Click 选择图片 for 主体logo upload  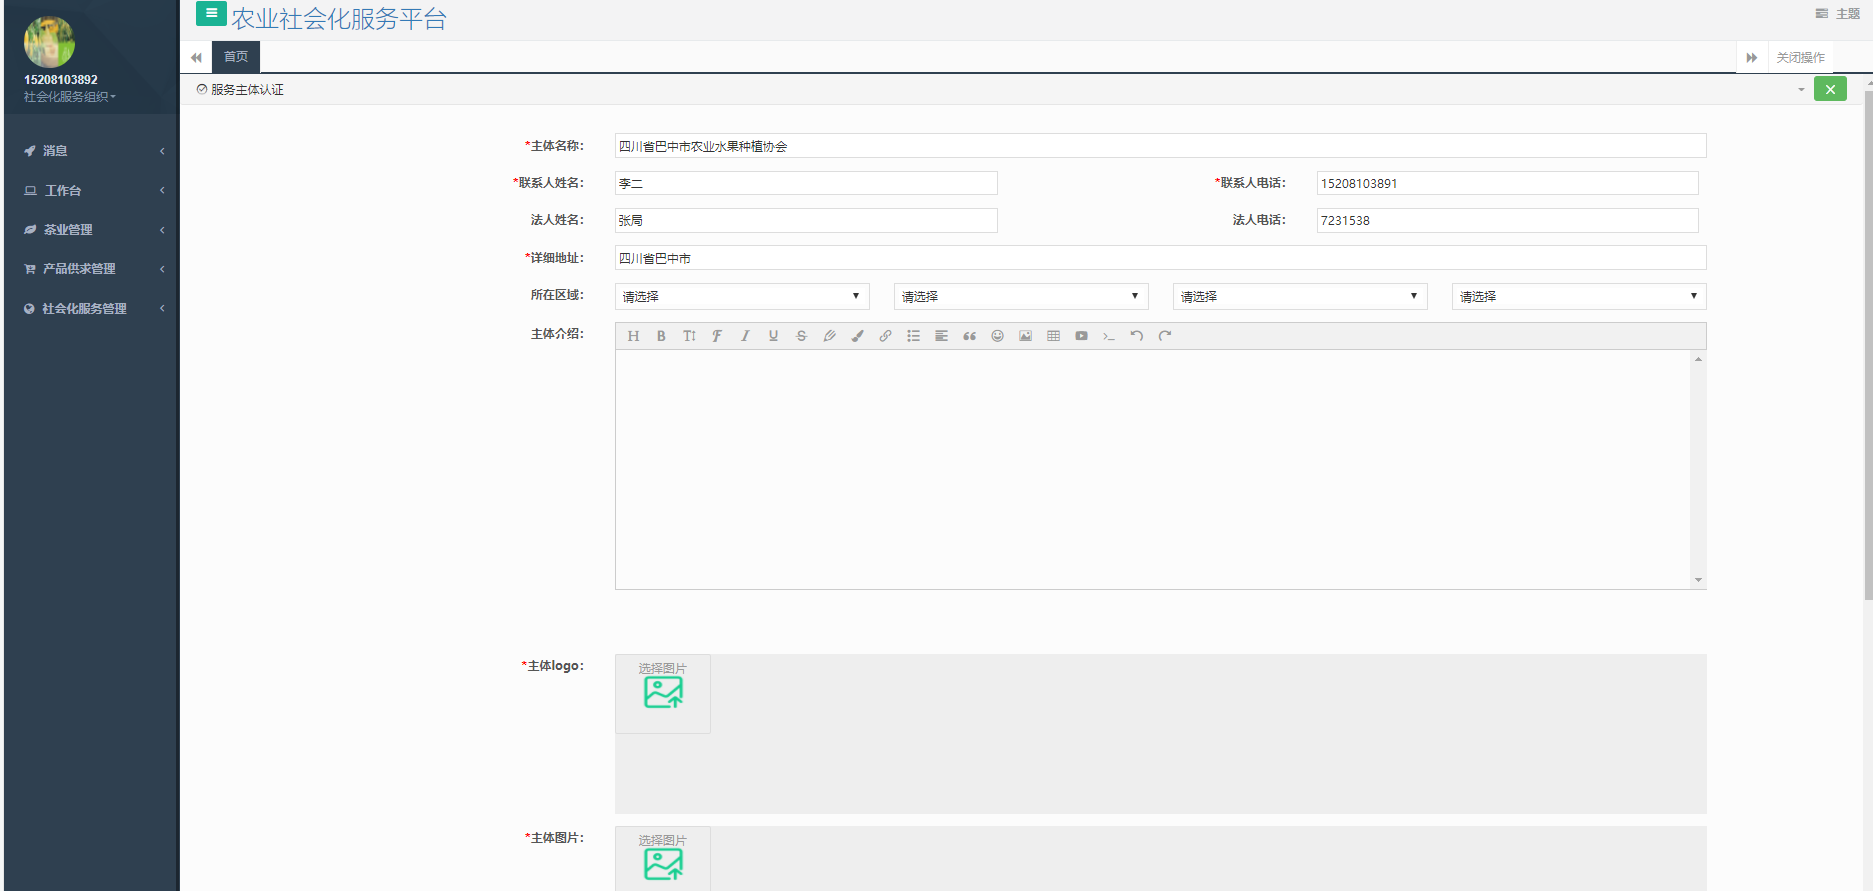tap(663, 692)
